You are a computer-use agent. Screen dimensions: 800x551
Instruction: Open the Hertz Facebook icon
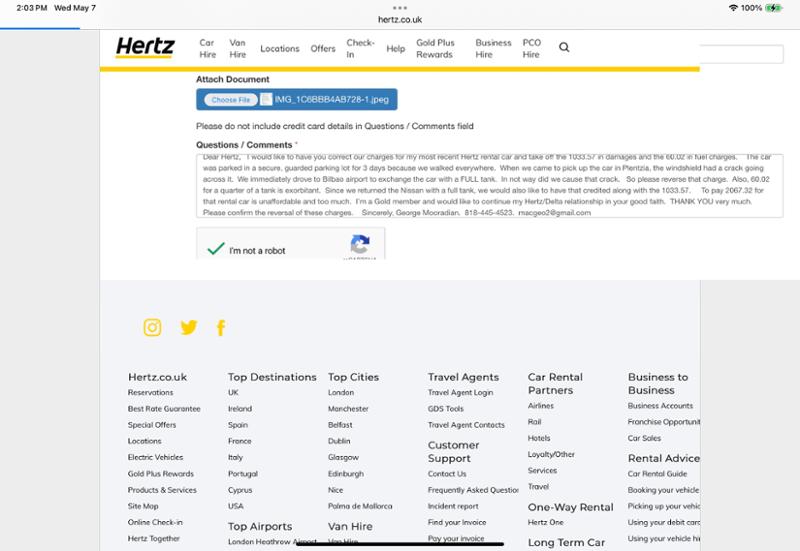[x=221, y=328]
